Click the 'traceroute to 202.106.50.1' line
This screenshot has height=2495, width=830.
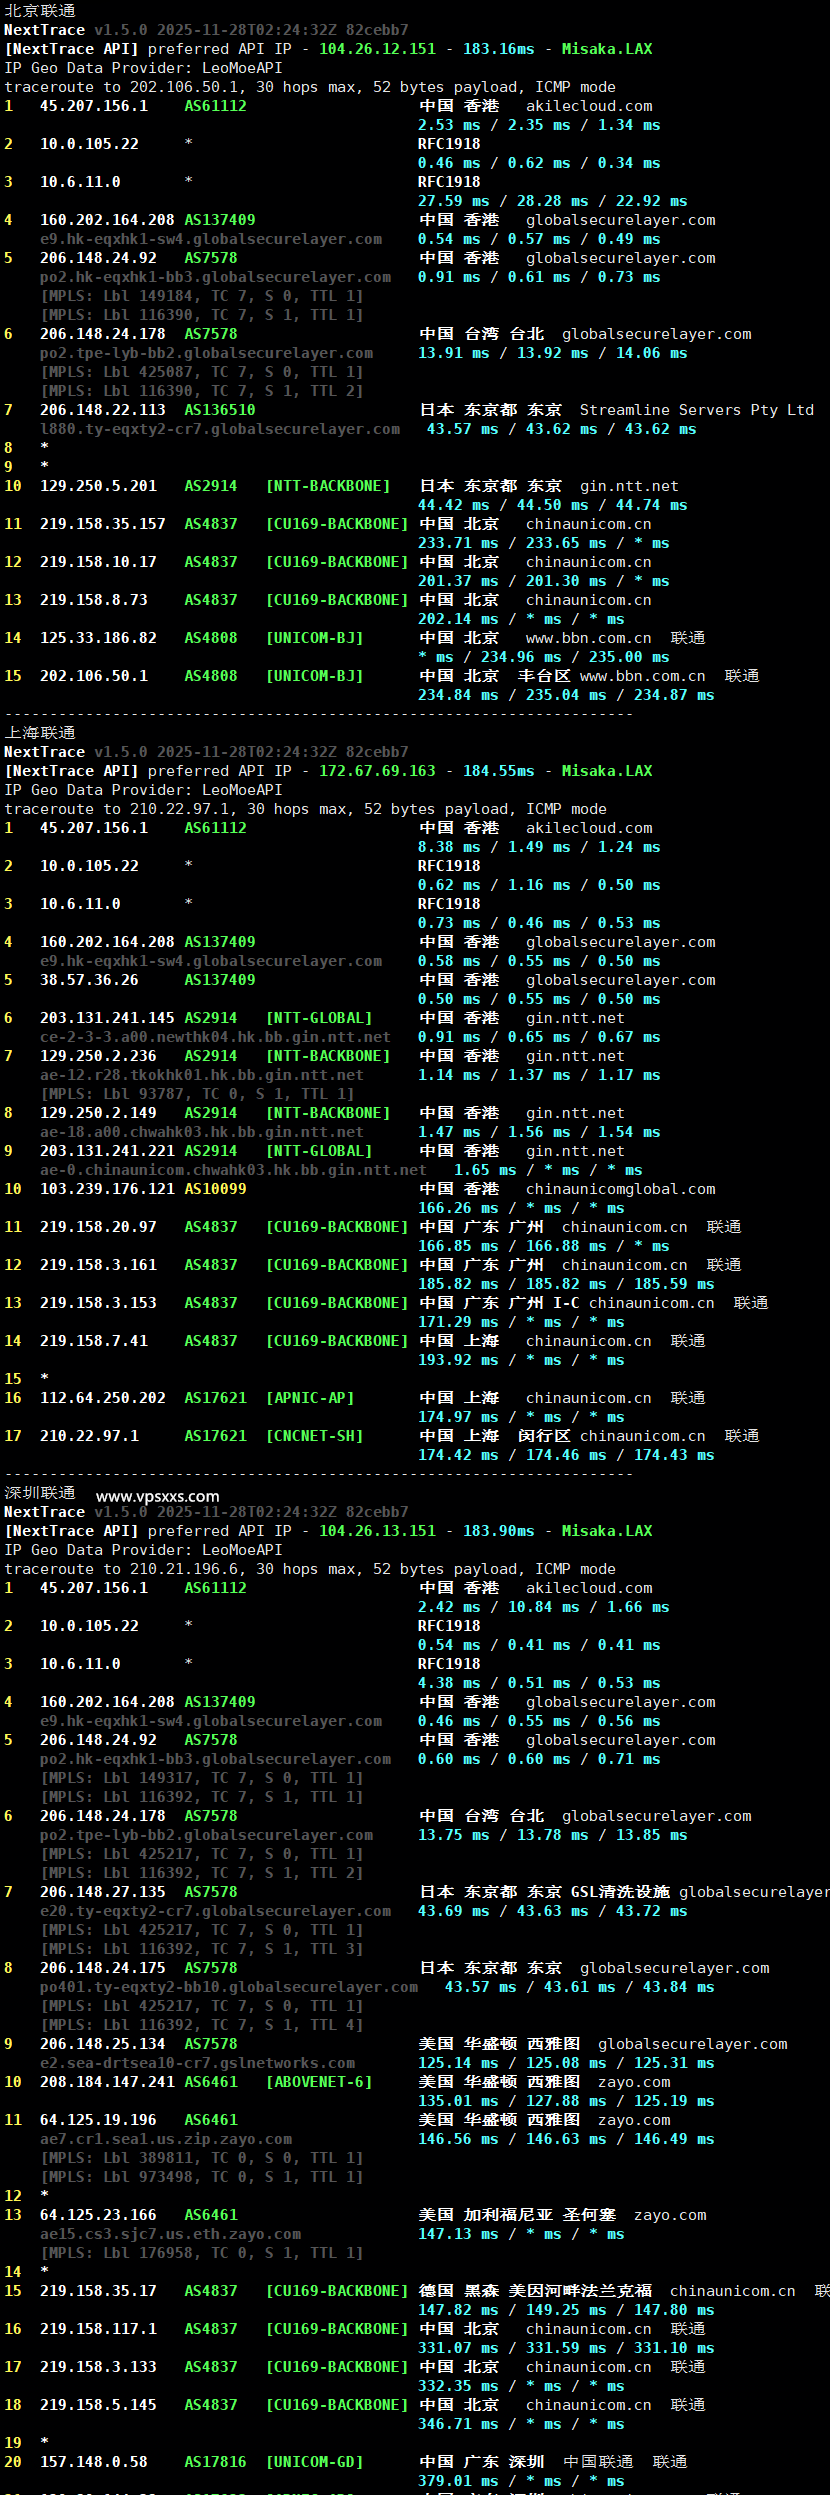[x=310, y=87]
